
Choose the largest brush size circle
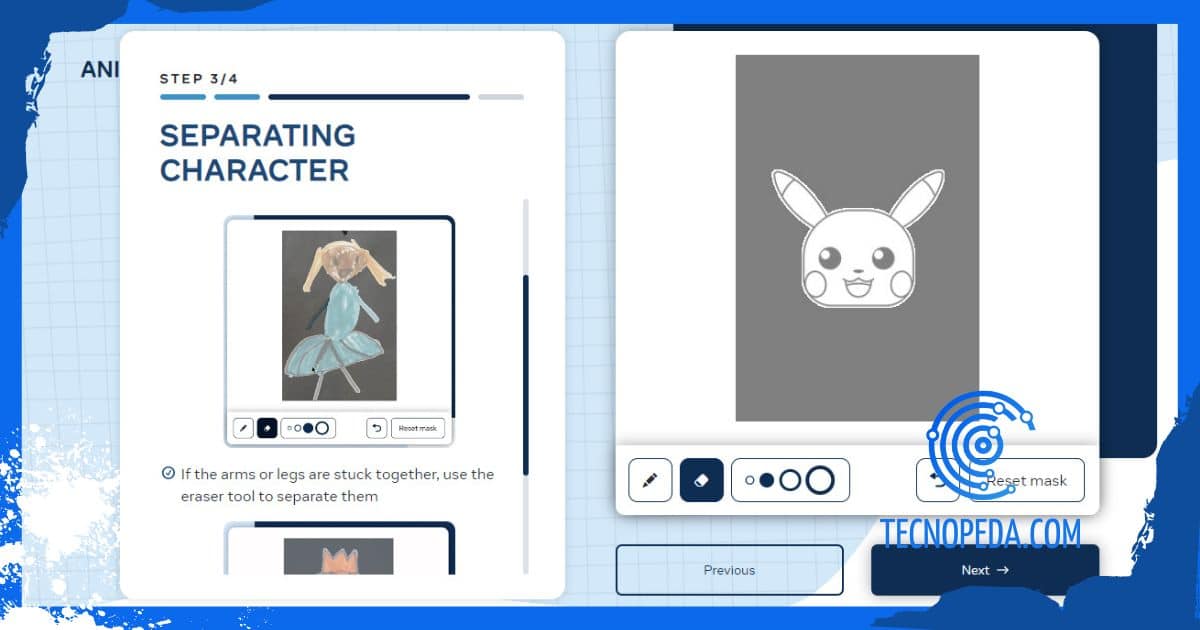[820, 480]
